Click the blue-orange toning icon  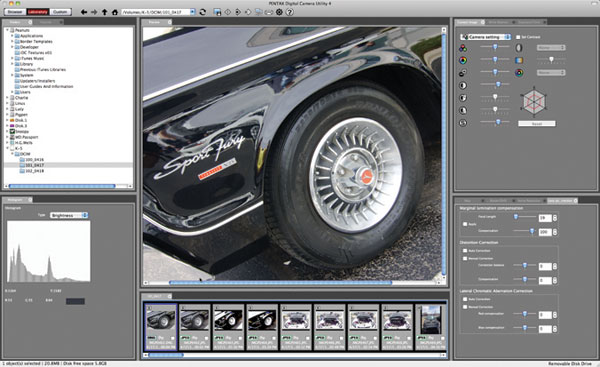coord(519,60)
